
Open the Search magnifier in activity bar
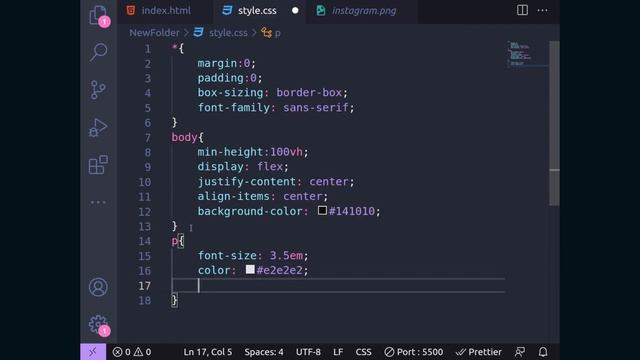[x=98, y=52]
